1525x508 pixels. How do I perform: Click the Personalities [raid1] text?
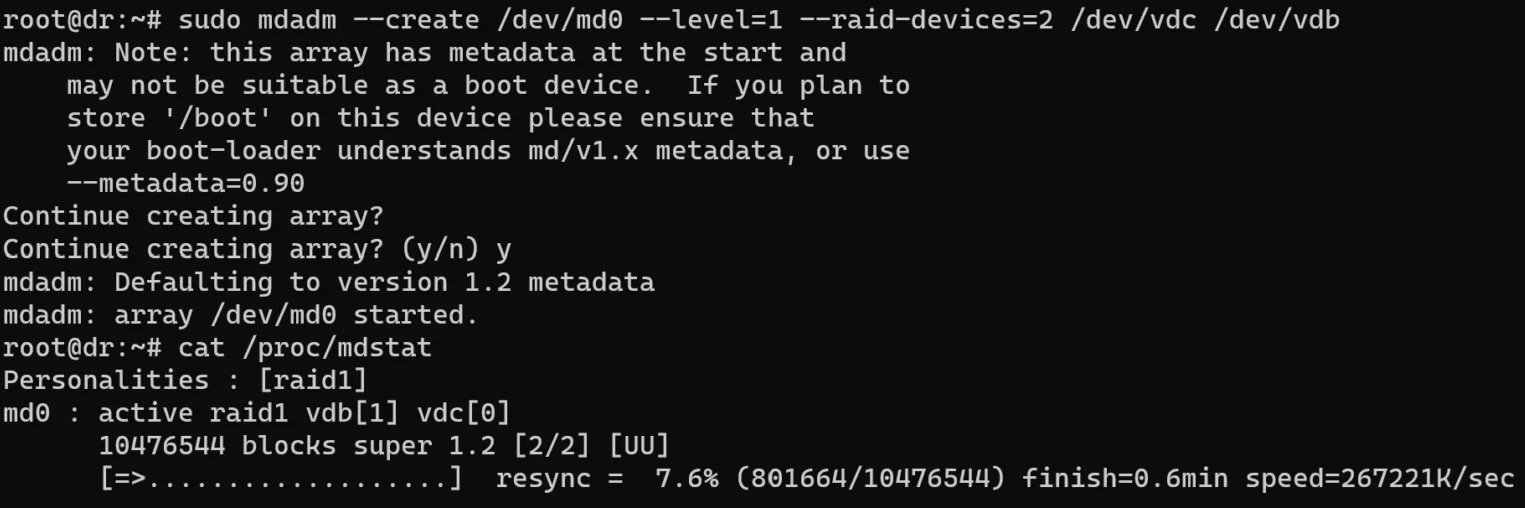coord(185,381)
